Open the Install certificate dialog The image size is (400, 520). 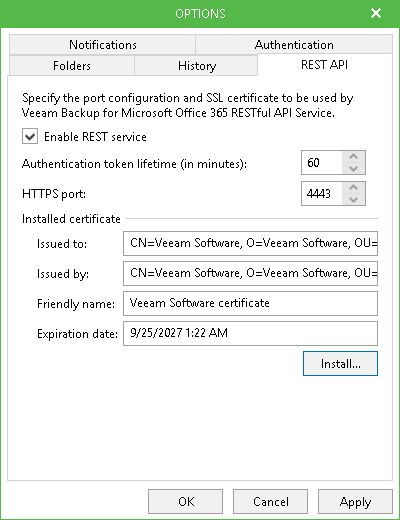pos(340,363)
